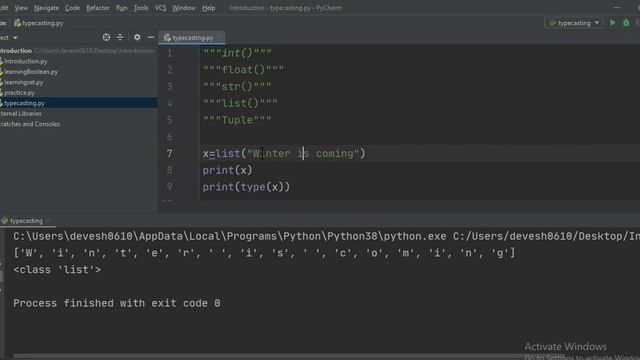Viewport: 640px width, 360px height.
Task: Select the typecasting run tool tab
Action: (x=26, y=221)
